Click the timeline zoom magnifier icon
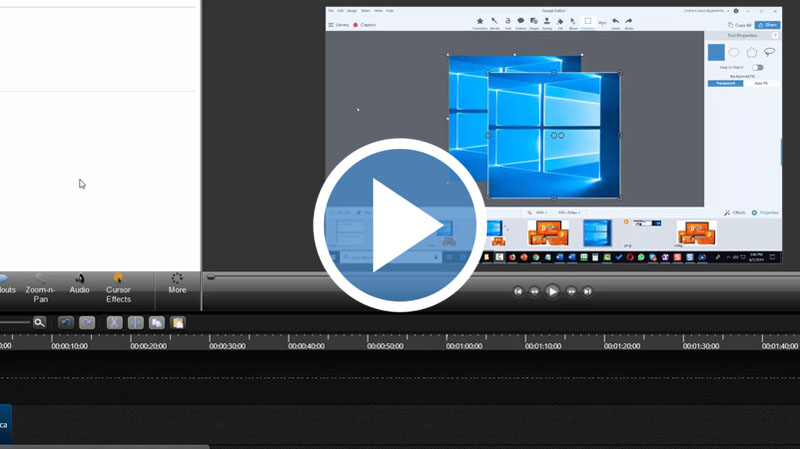Image resolution: width=800 pixels, height=449 pixels. (39, 323)
